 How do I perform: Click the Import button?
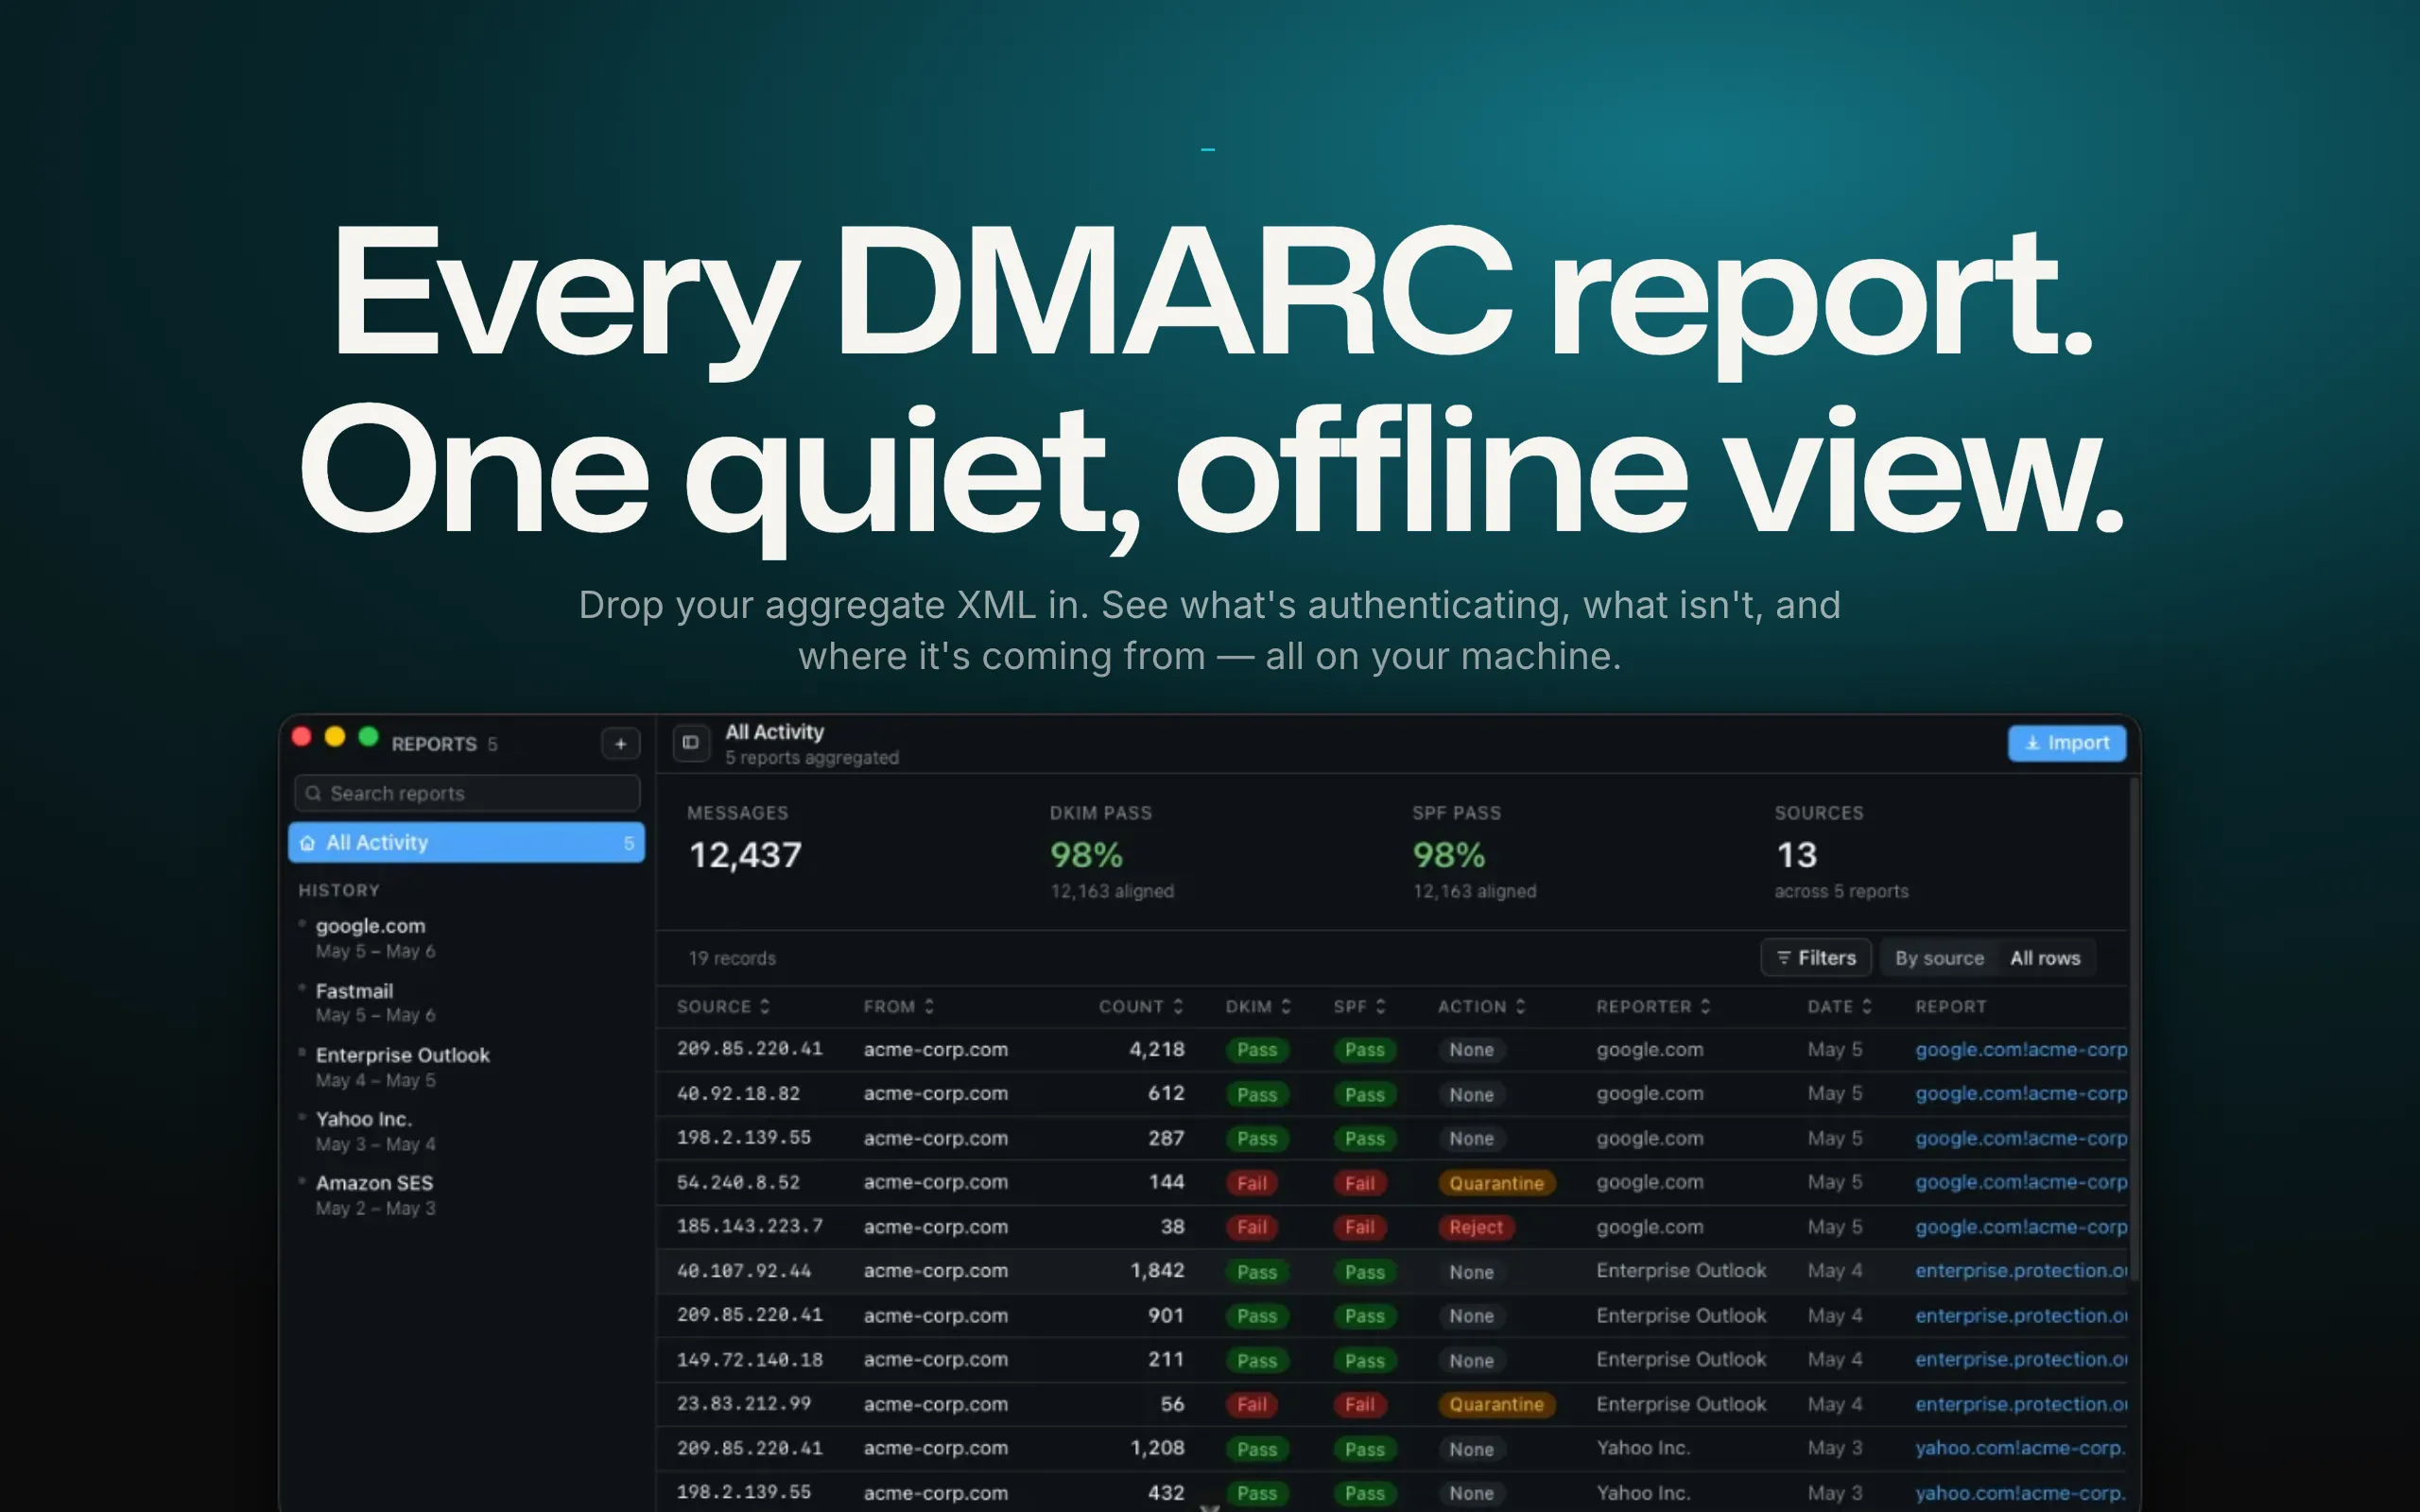(x=2066, y=743)
